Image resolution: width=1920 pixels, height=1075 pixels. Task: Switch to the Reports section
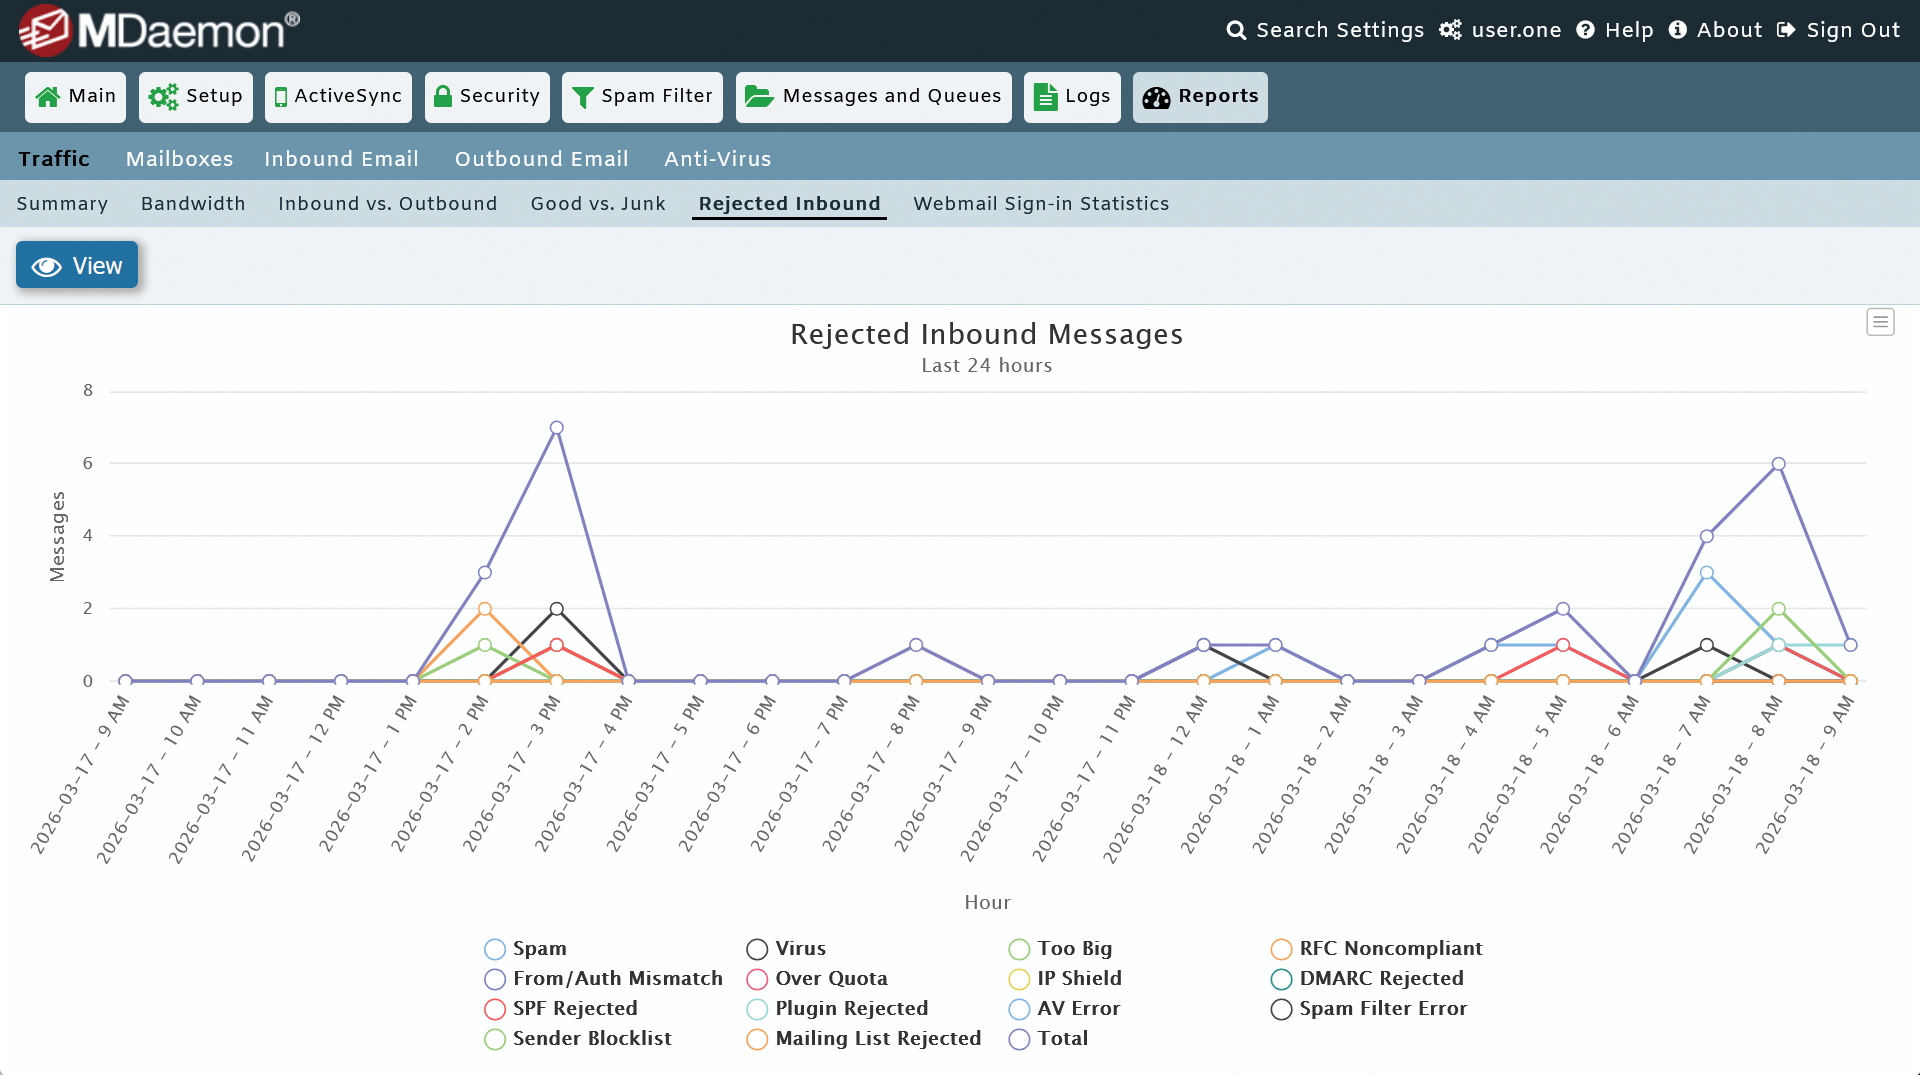point(1199,96)
